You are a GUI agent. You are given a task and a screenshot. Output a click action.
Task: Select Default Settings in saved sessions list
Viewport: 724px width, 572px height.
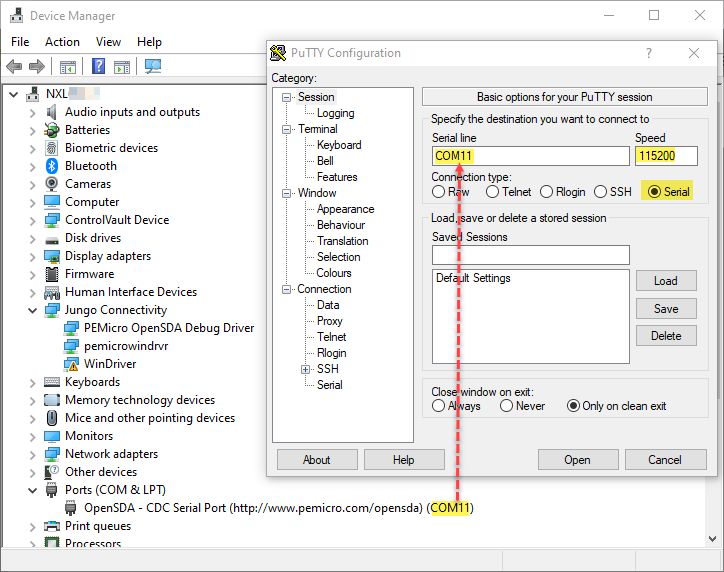[473, 278]
